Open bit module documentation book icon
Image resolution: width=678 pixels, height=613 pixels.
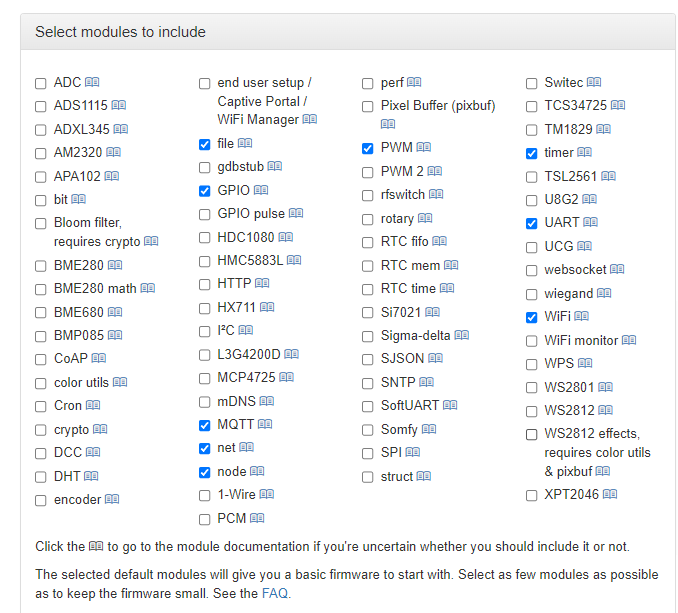(79, 199)
